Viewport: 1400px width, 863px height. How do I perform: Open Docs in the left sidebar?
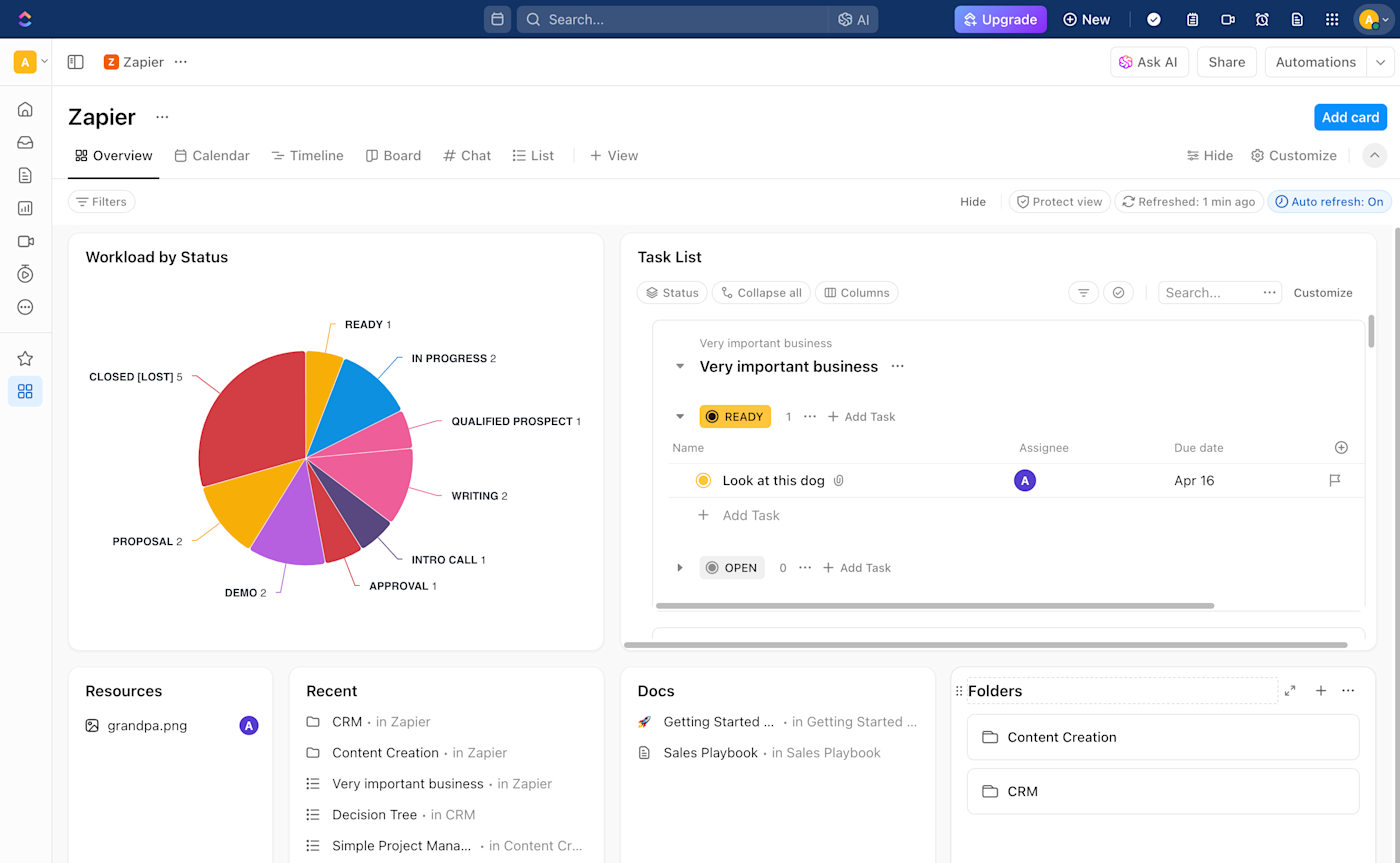(x=25, y=175)
